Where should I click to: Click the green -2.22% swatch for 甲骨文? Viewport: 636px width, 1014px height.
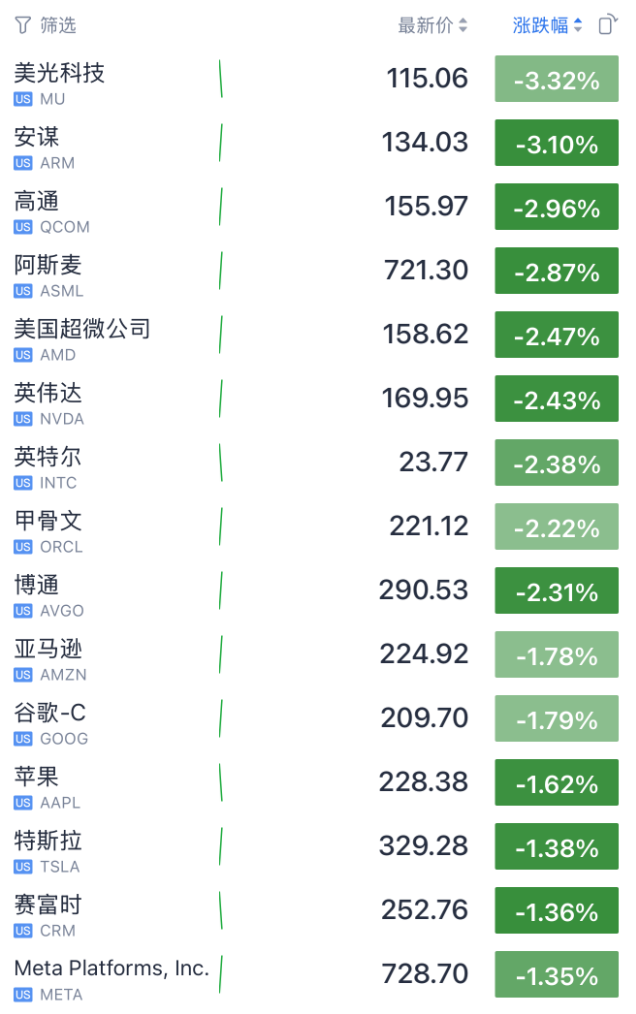(x=556, y=528)
